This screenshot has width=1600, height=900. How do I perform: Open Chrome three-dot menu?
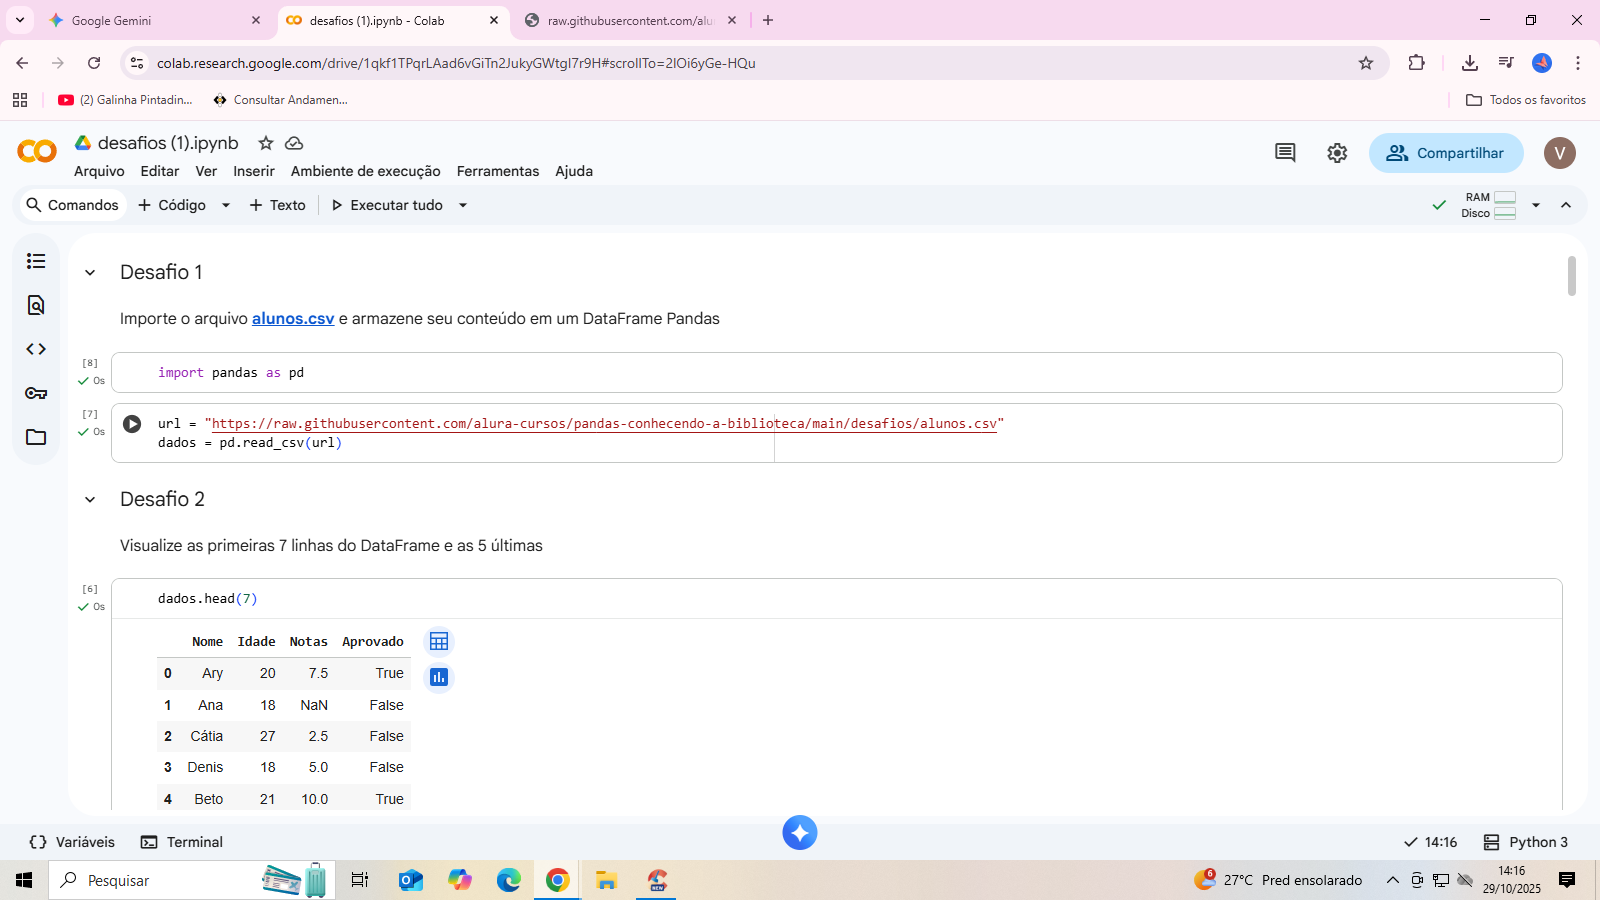[1578, 63]
